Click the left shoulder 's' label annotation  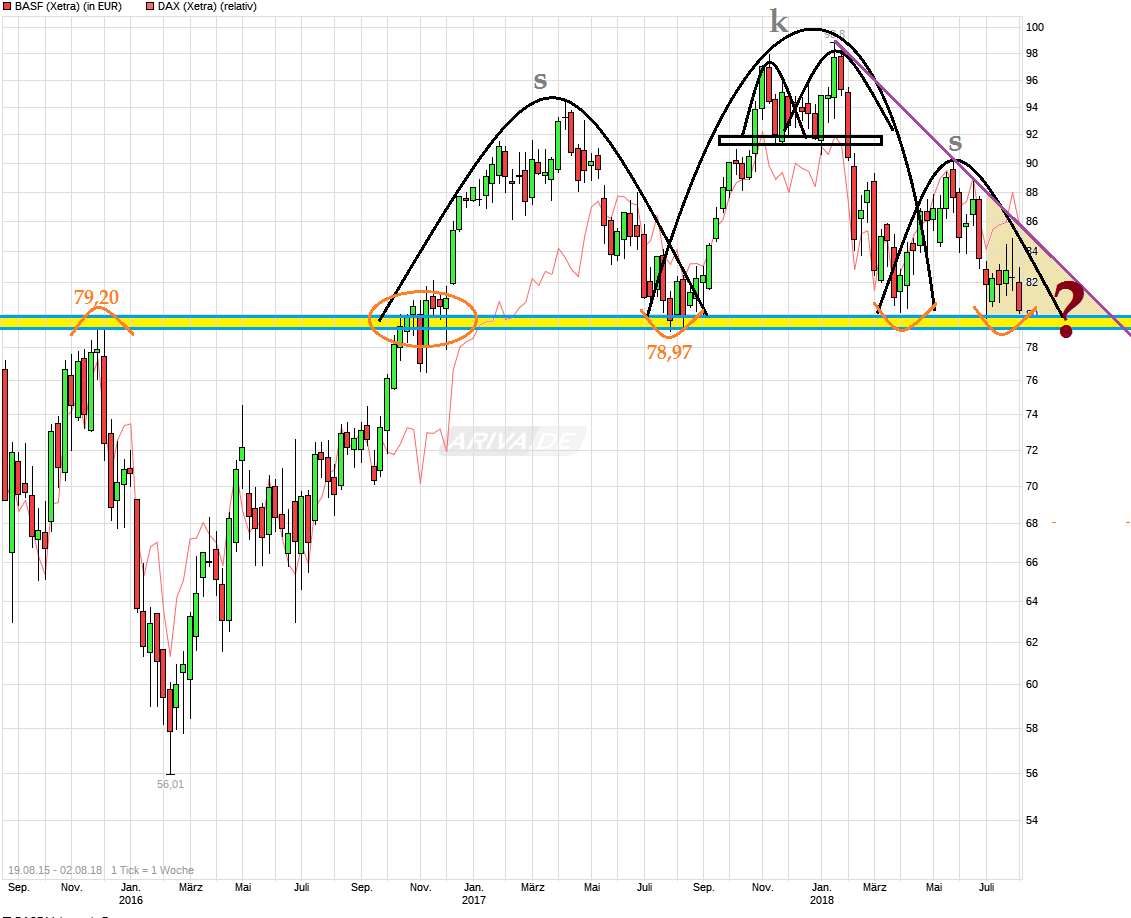coord(539,83)
